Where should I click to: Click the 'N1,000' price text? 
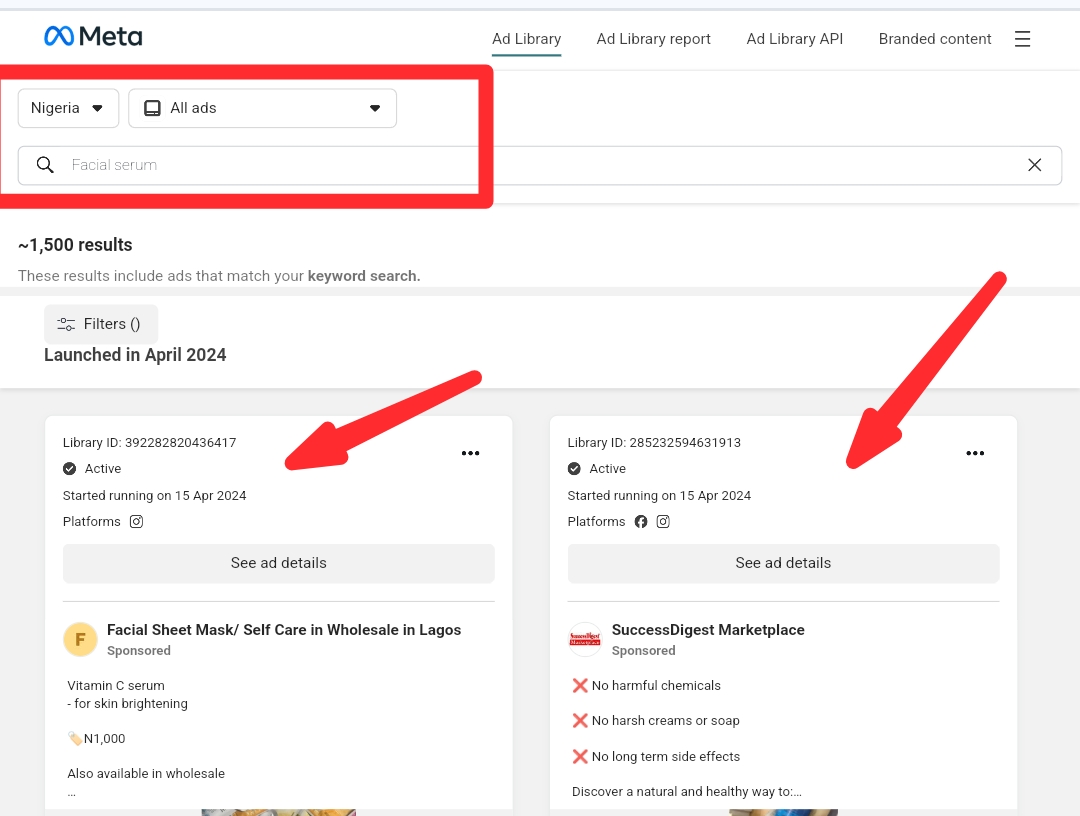105,738
